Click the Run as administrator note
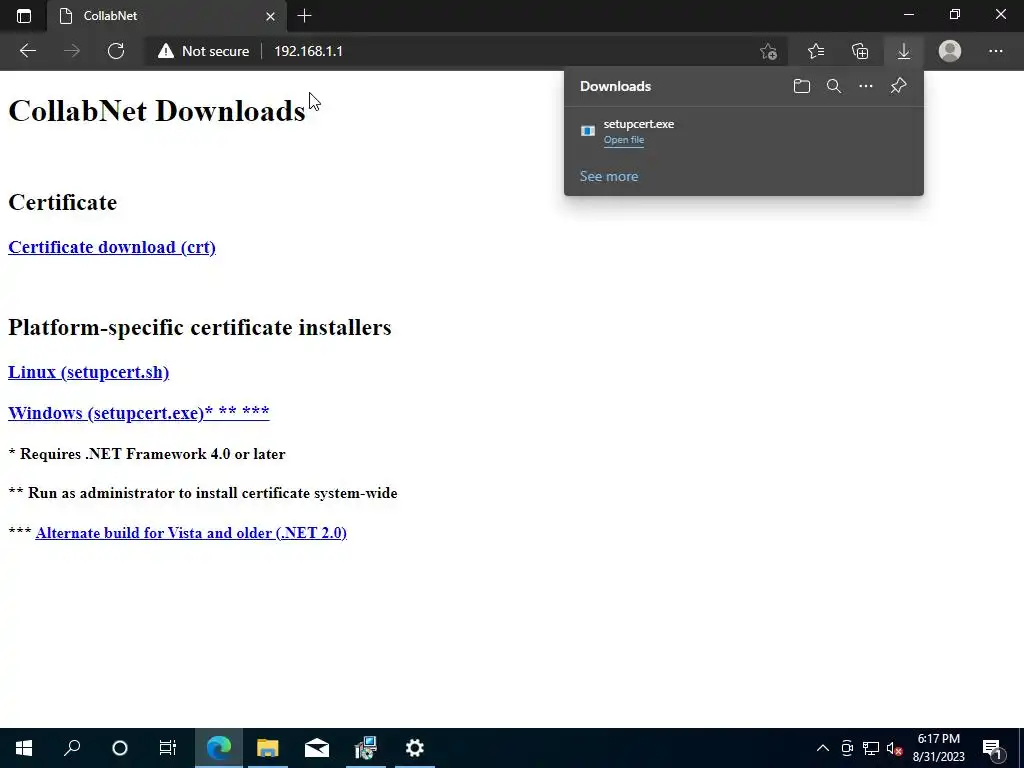Image resolution: width=1024 pixels, height=768 pixels. coord(202,493)
